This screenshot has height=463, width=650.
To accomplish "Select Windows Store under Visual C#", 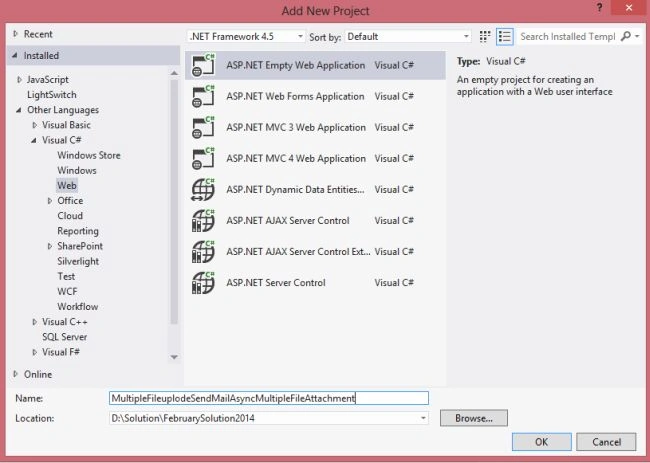I will point(89,155).
